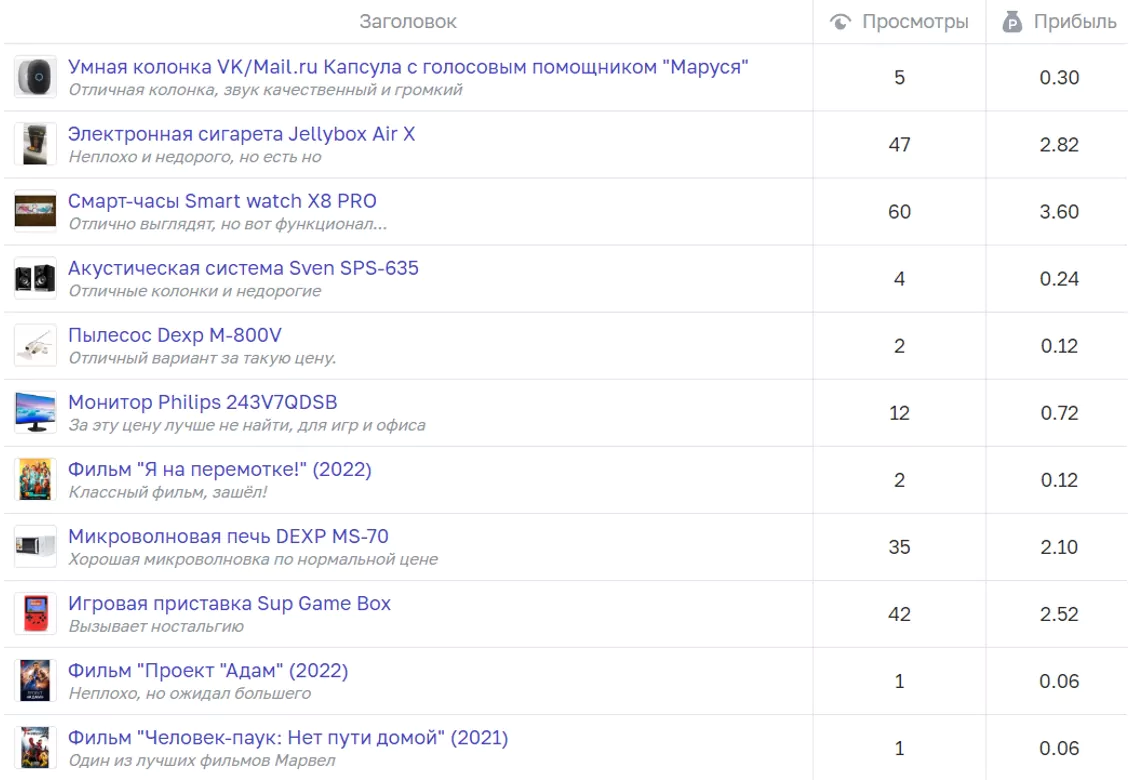Select subtitle "Один из лучших фильмов Марвел"
The height and width of the screenshot is (783, 1130).
tap(202, 760)
